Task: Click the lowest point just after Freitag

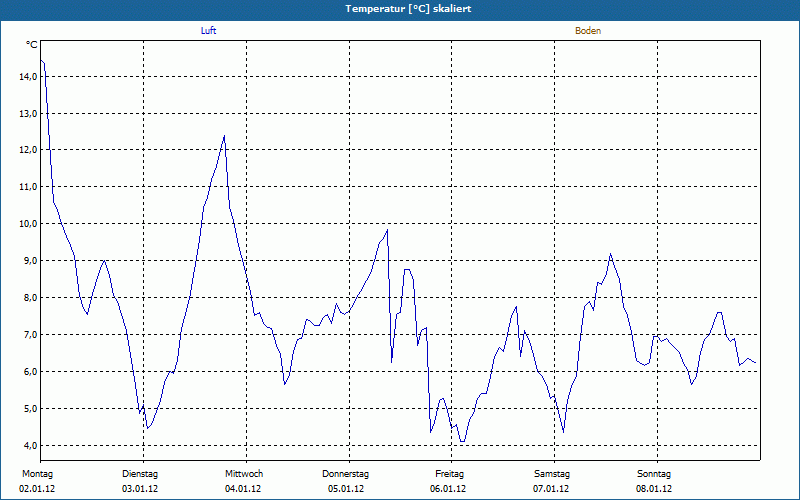Action: (462, 441)
